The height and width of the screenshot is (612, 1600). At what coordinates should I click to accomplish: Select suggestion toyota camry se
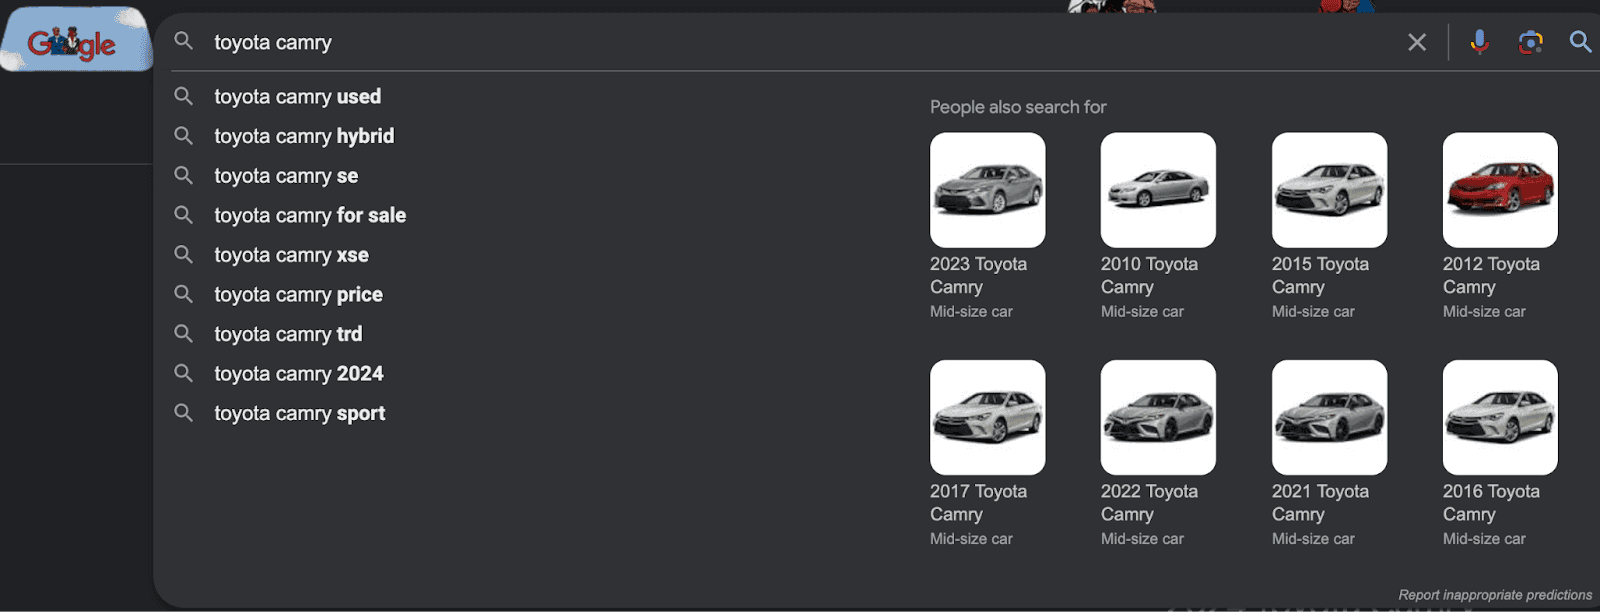286,176
